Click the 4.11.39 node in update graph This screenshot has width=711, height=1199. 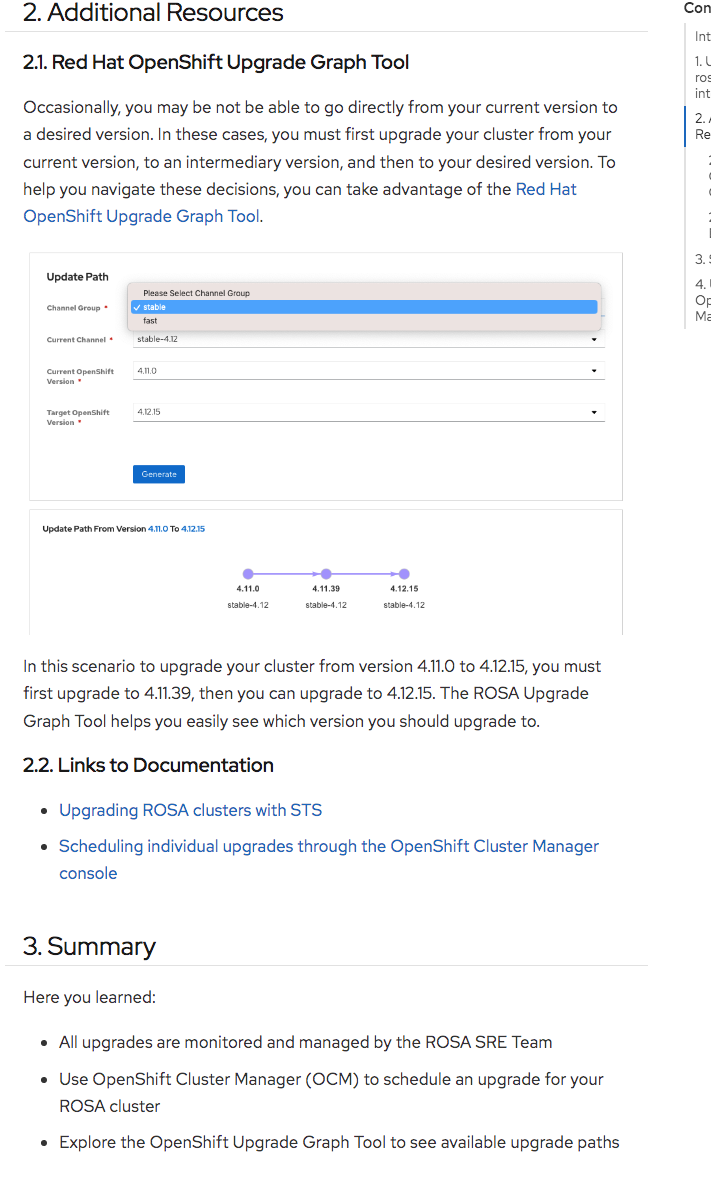(x=326, y=574)
